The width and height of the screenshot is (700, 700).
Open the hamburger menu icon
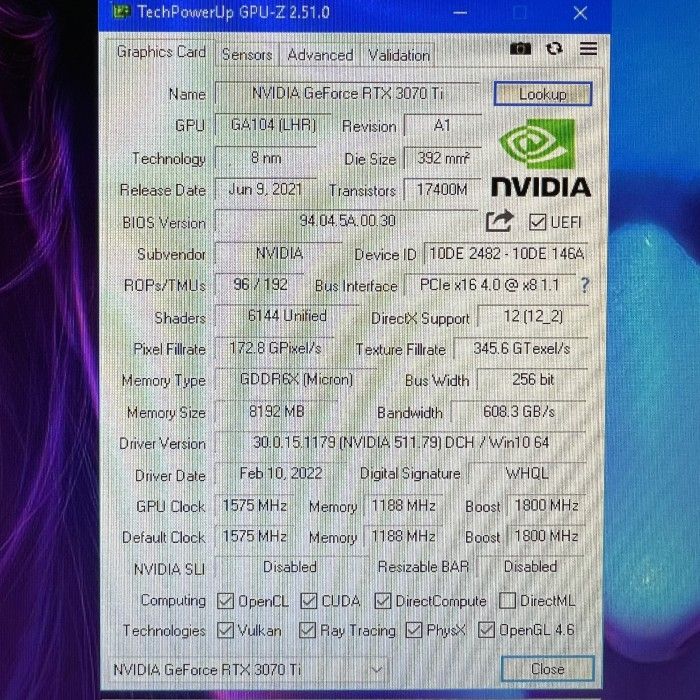tap(588, 48)
